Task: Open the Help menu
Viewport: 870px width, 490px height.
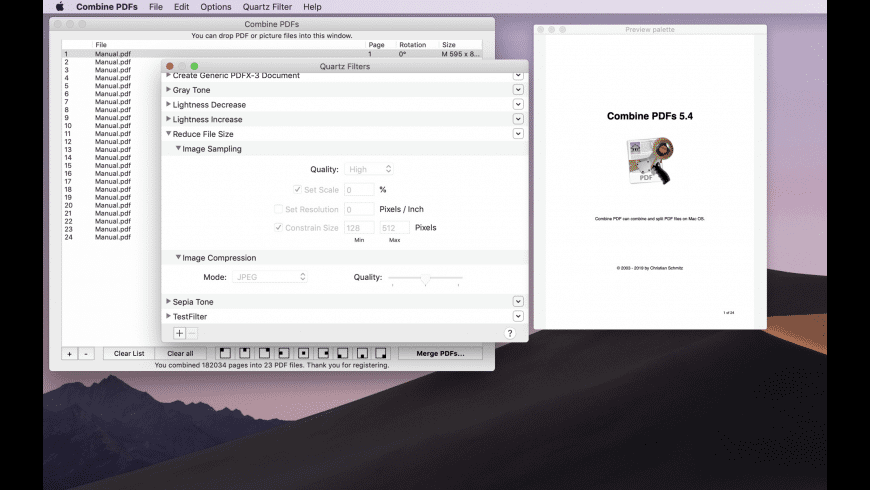Action: pos(312,7)
